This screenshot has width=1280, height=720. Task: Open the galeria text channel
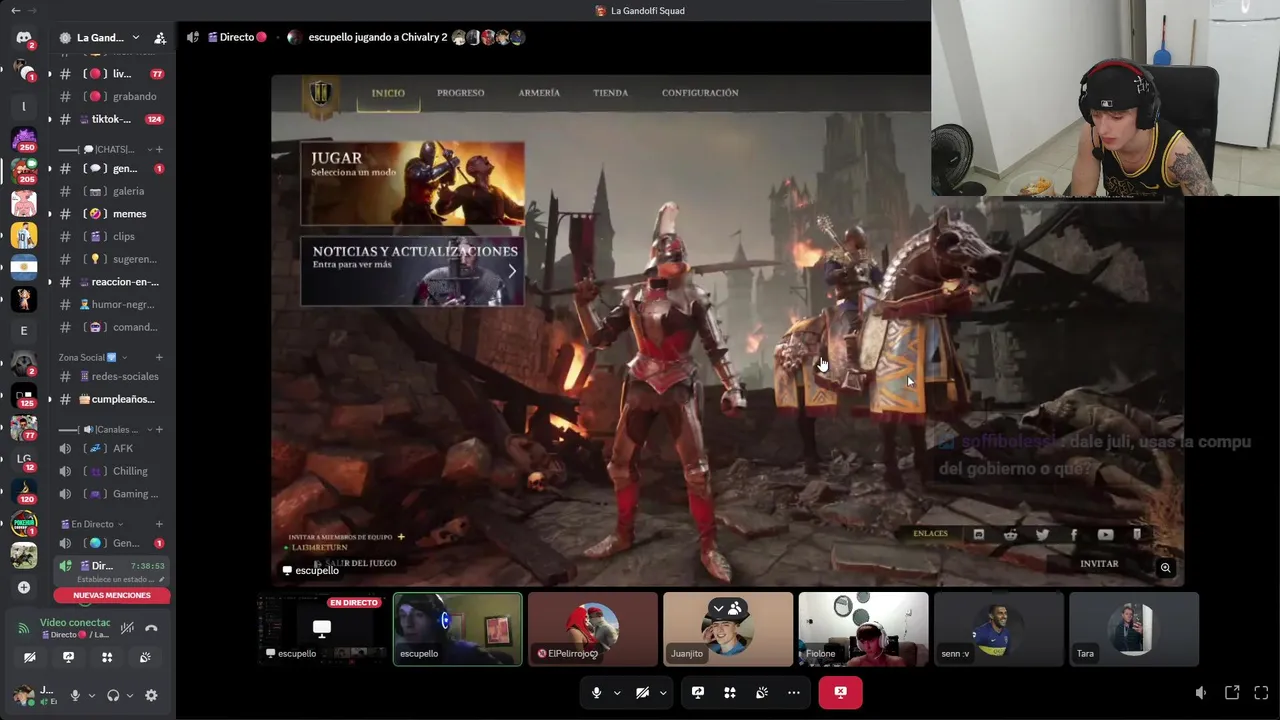tap(112, 191)
